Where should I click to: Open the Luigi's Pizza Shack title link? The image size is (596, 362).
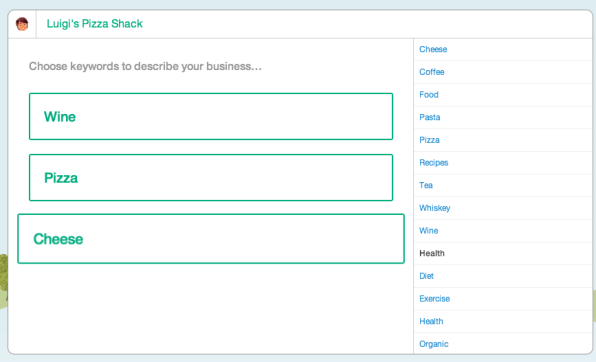click(x=94, y=24)
